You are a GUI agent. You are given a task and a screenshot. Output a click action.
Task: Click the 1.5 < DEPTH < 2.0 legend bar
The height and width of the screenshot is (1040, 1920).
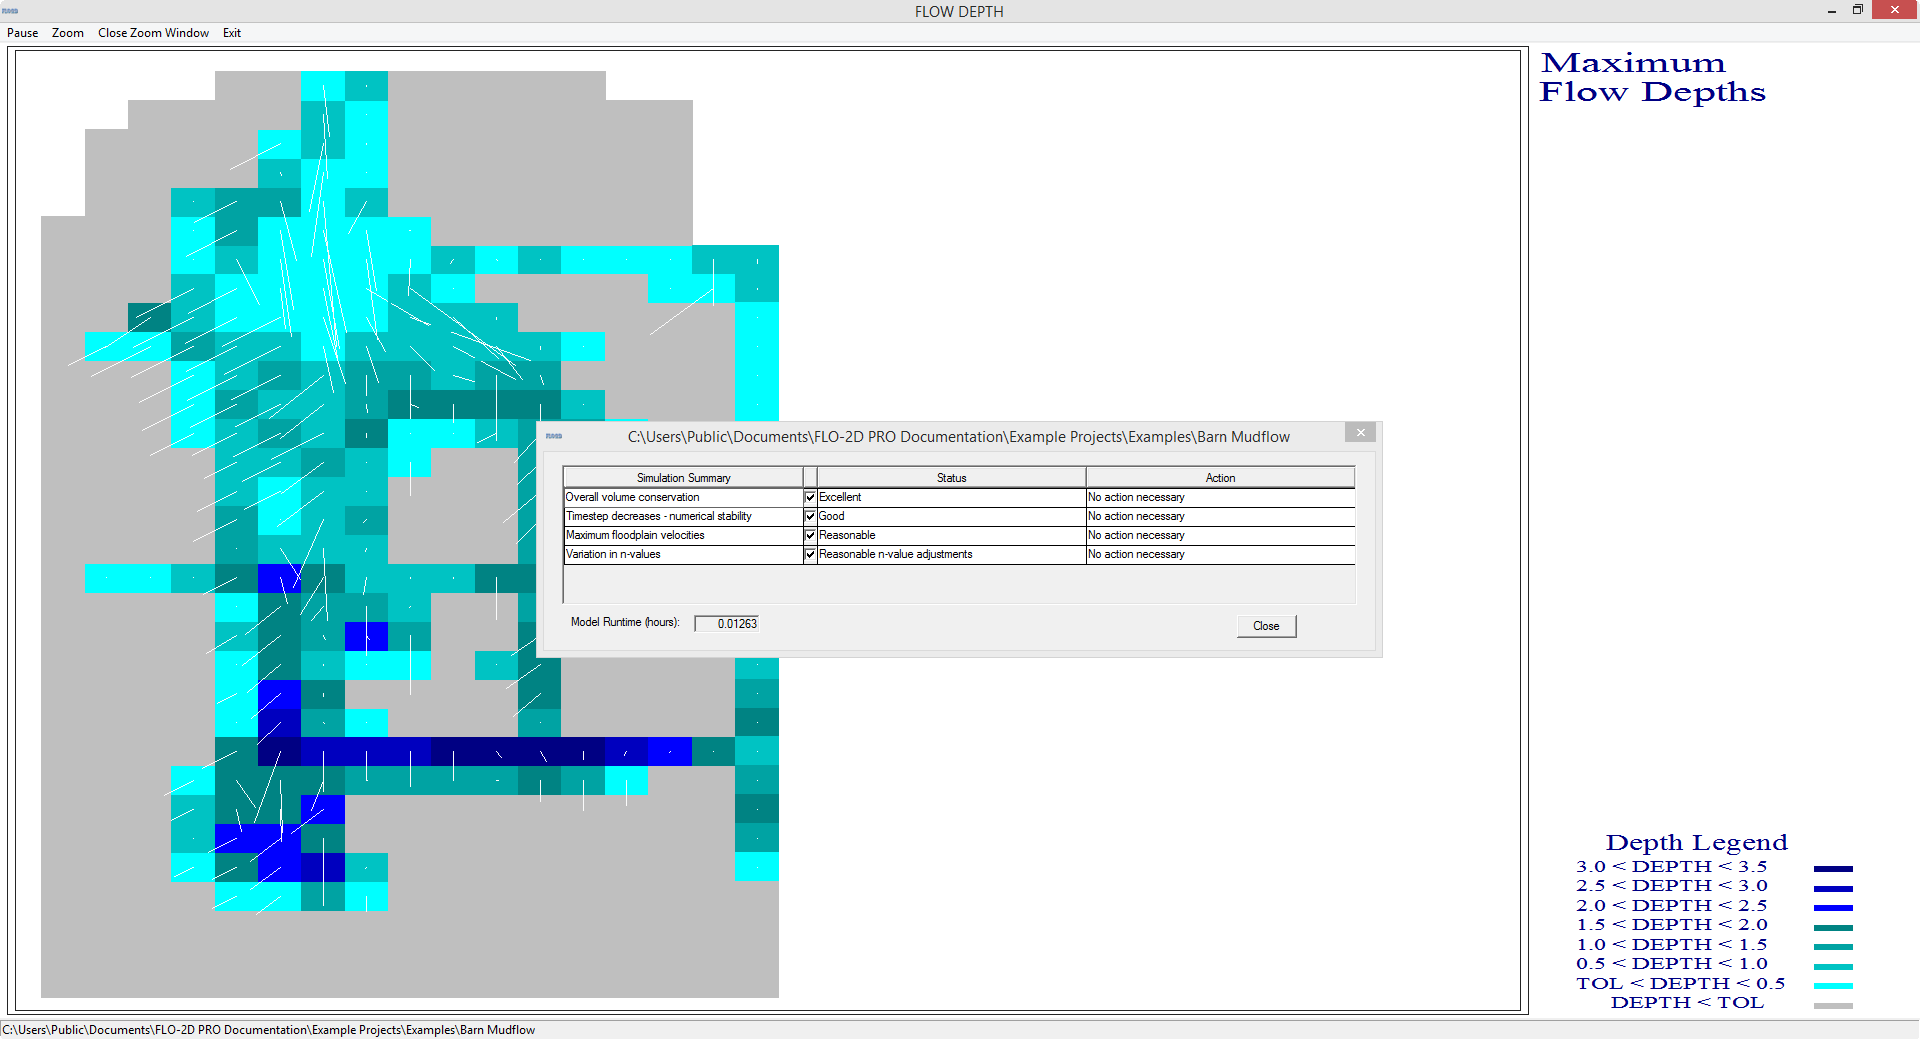[x=1833, y=925]
